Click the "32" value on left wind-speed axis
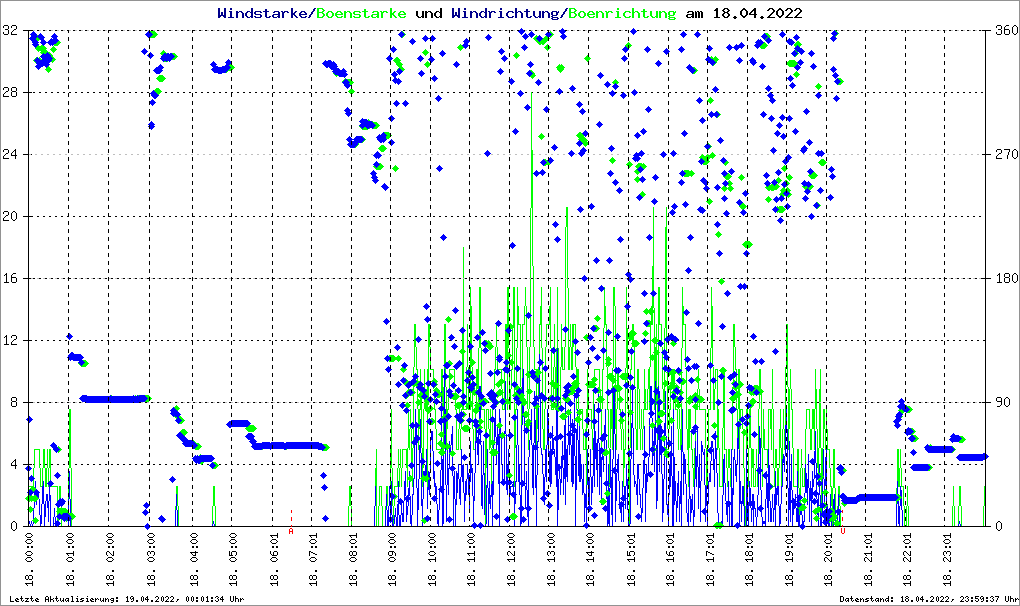The width and height of the screenshot is (1020, 606). (10, 31)
